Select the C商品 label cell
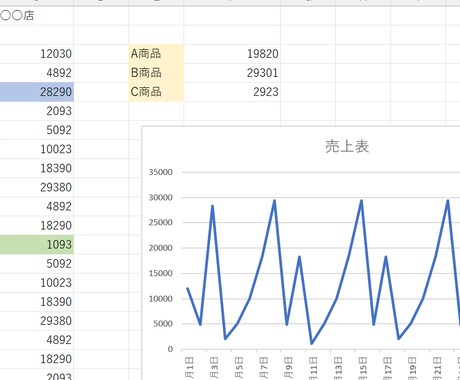Image resolution: width=460 pixels, height=380 pixels. pos(156,92)
